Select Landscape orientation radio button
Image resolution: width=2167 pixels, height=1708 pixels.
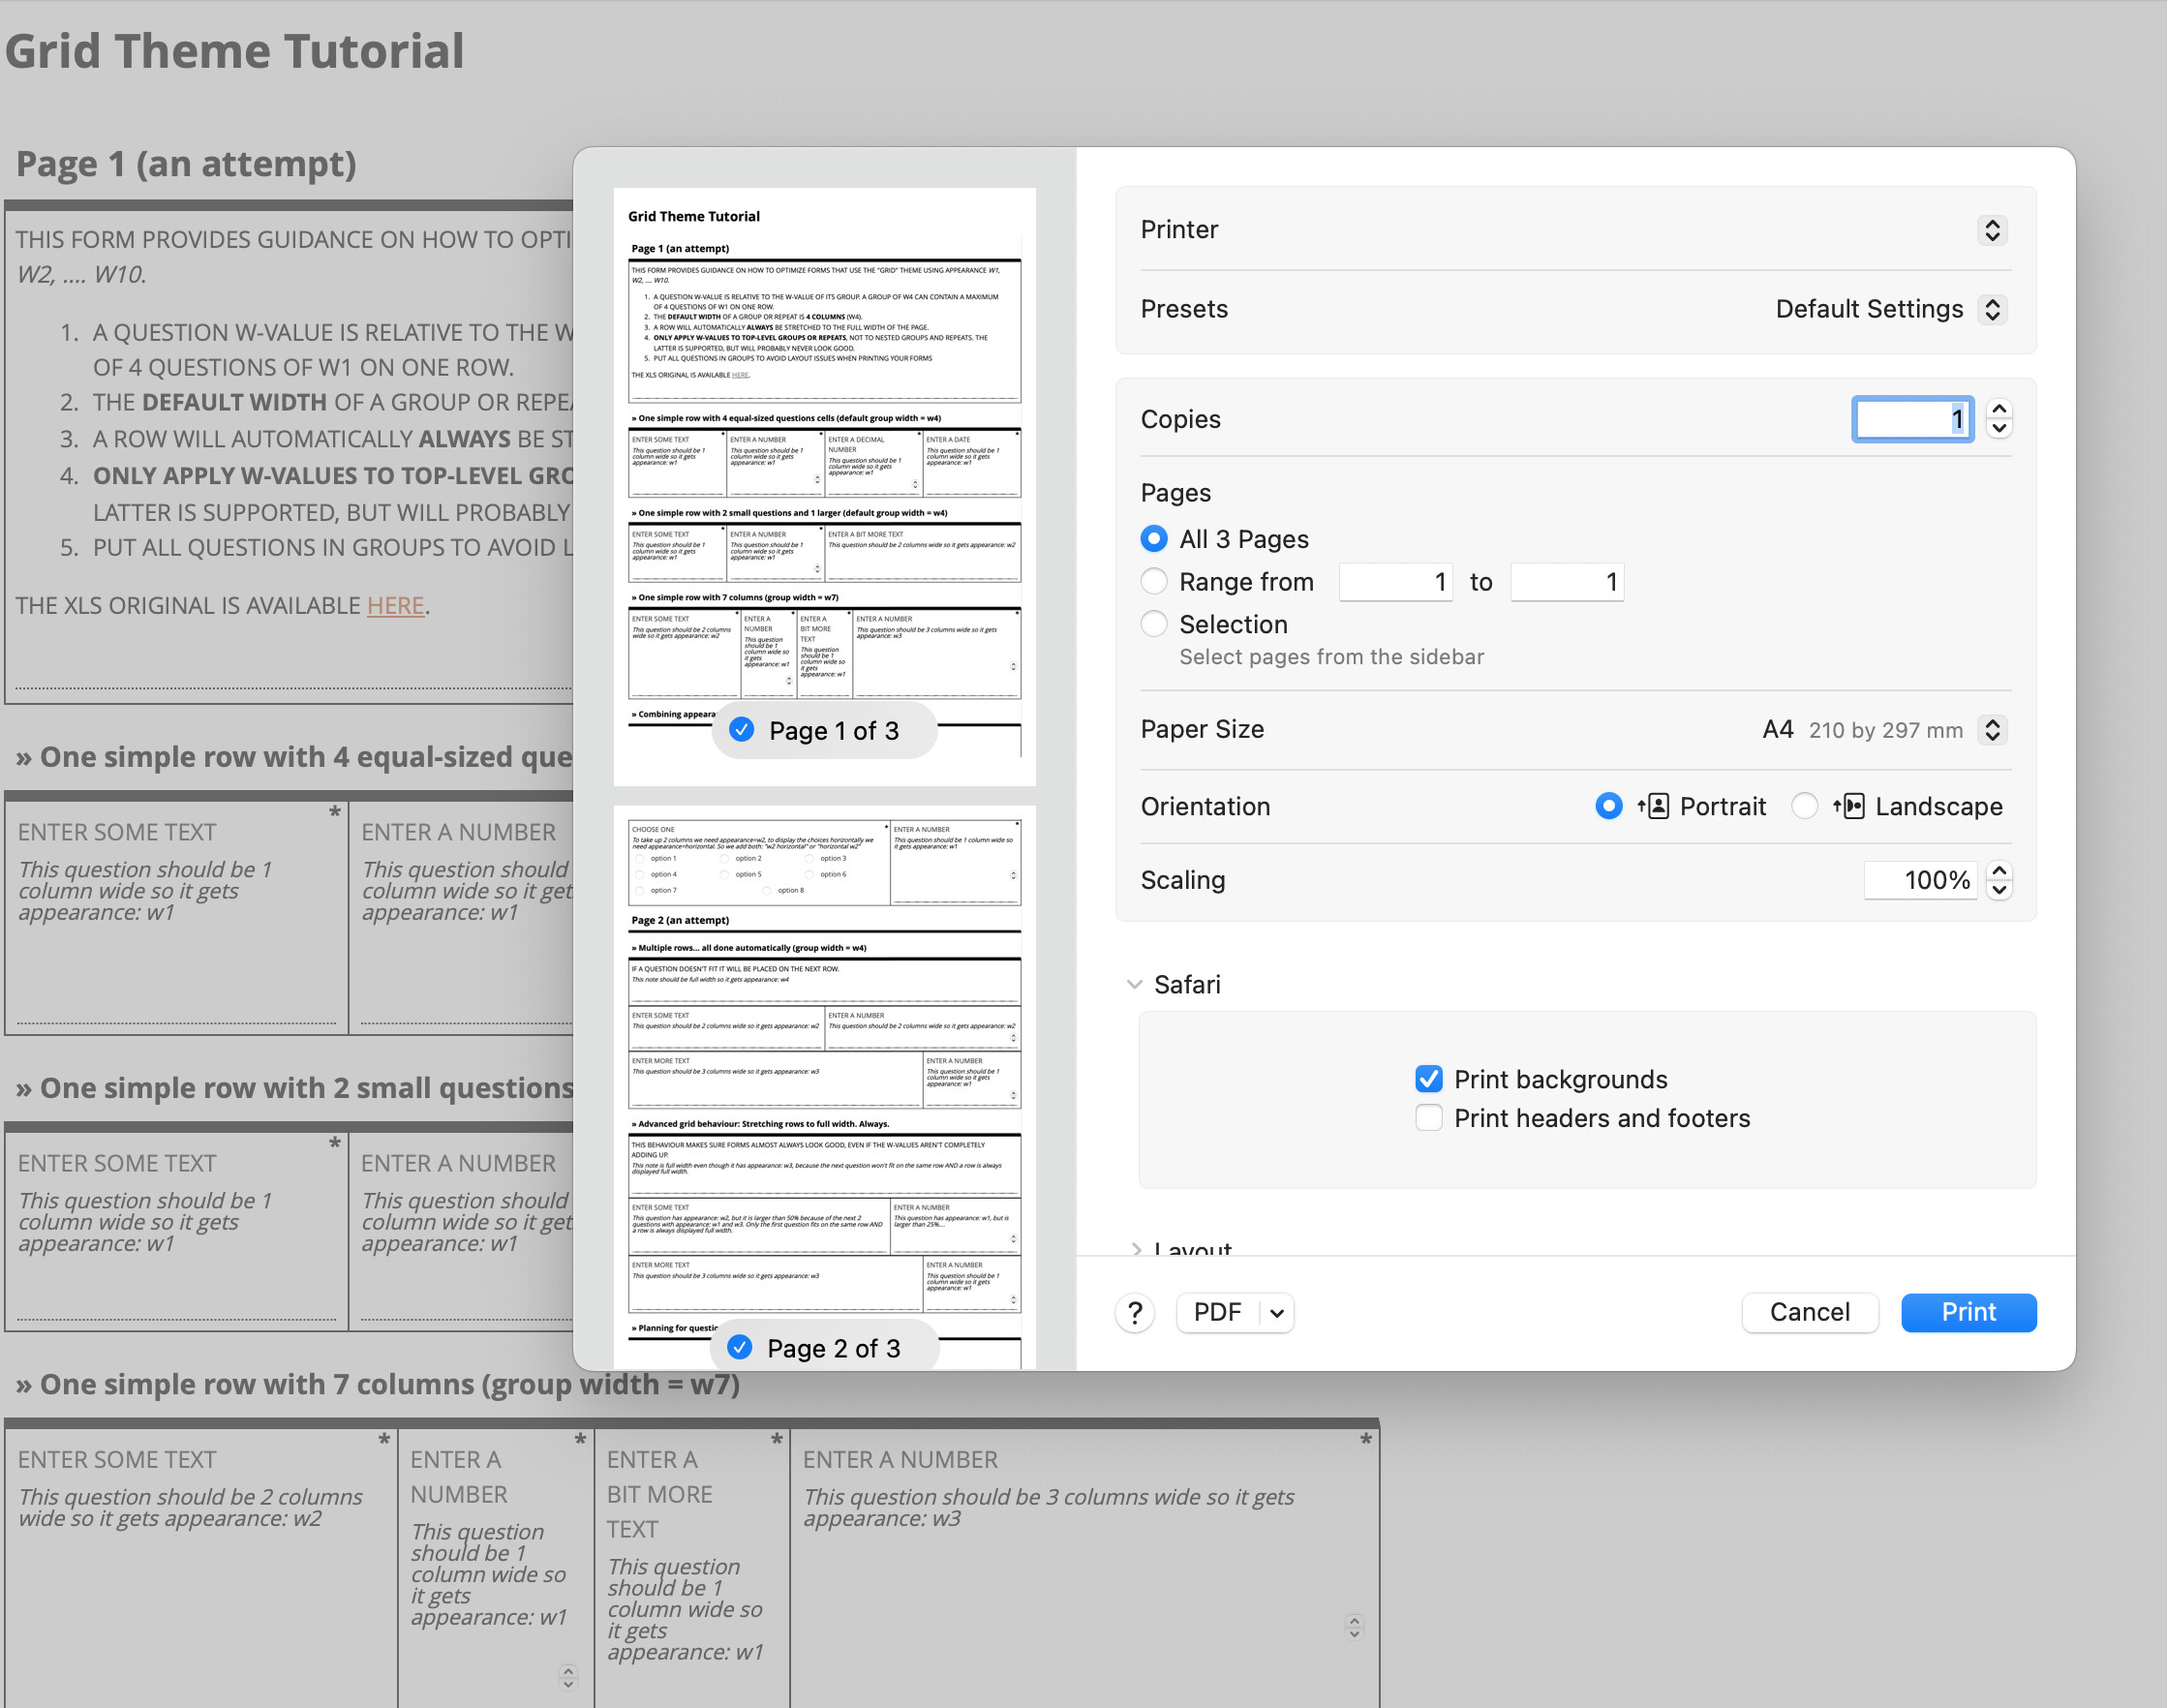pos(1803,806)
